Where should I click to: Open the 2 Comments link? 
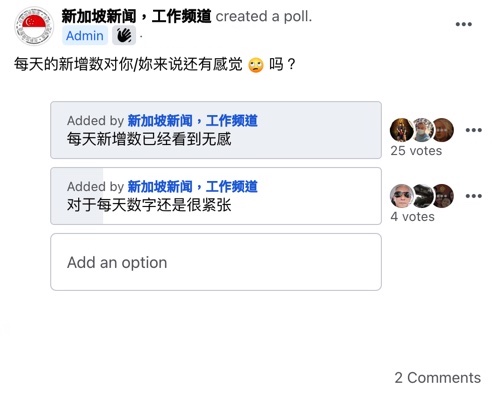(x=437, y=378)
